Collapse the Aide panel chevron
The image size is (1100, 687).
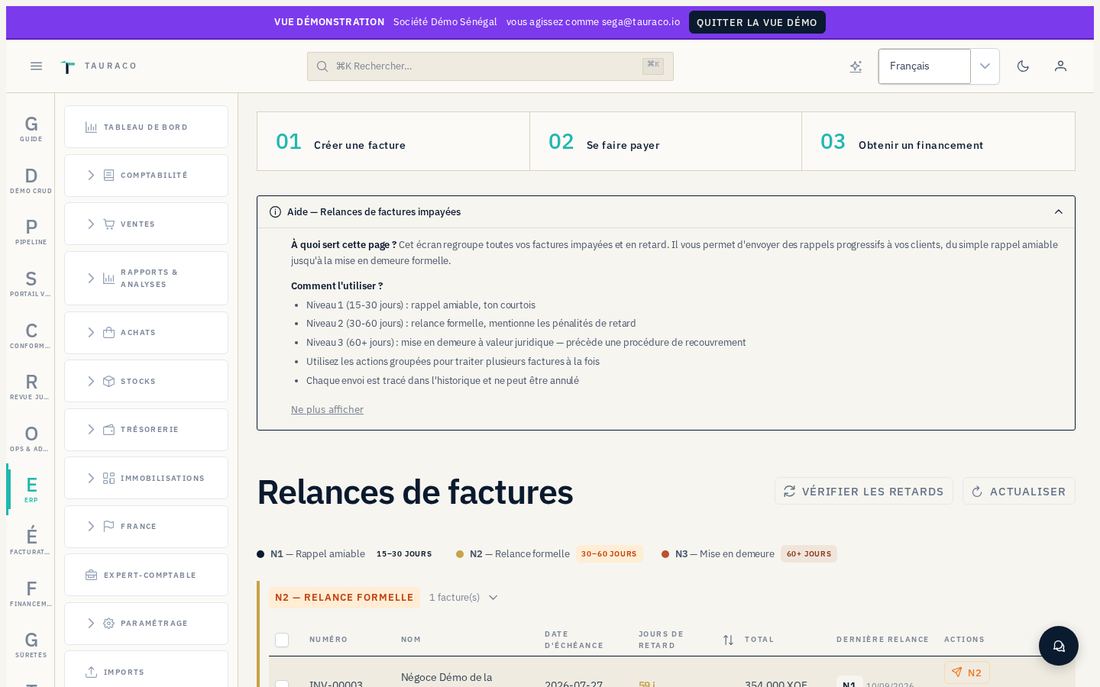tap(1059, 212)
